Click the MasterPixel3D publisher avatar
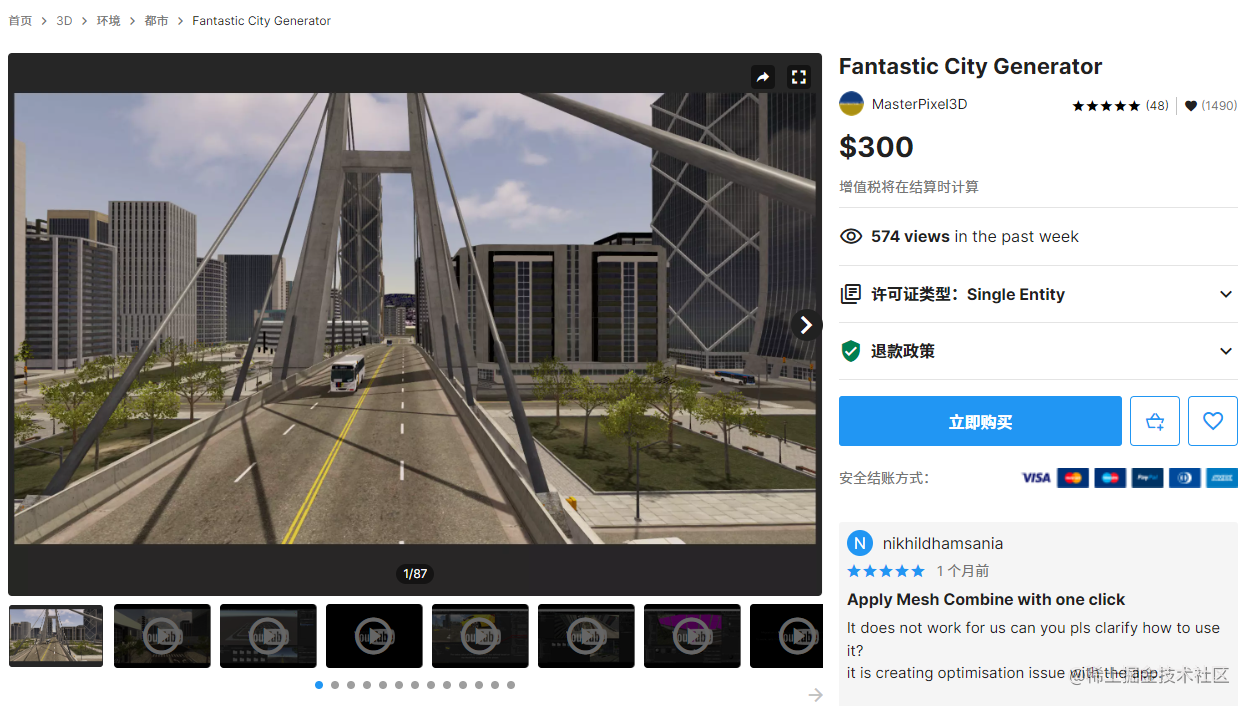Viewport: 1250px width, 706px height. (x=851, y=103)
